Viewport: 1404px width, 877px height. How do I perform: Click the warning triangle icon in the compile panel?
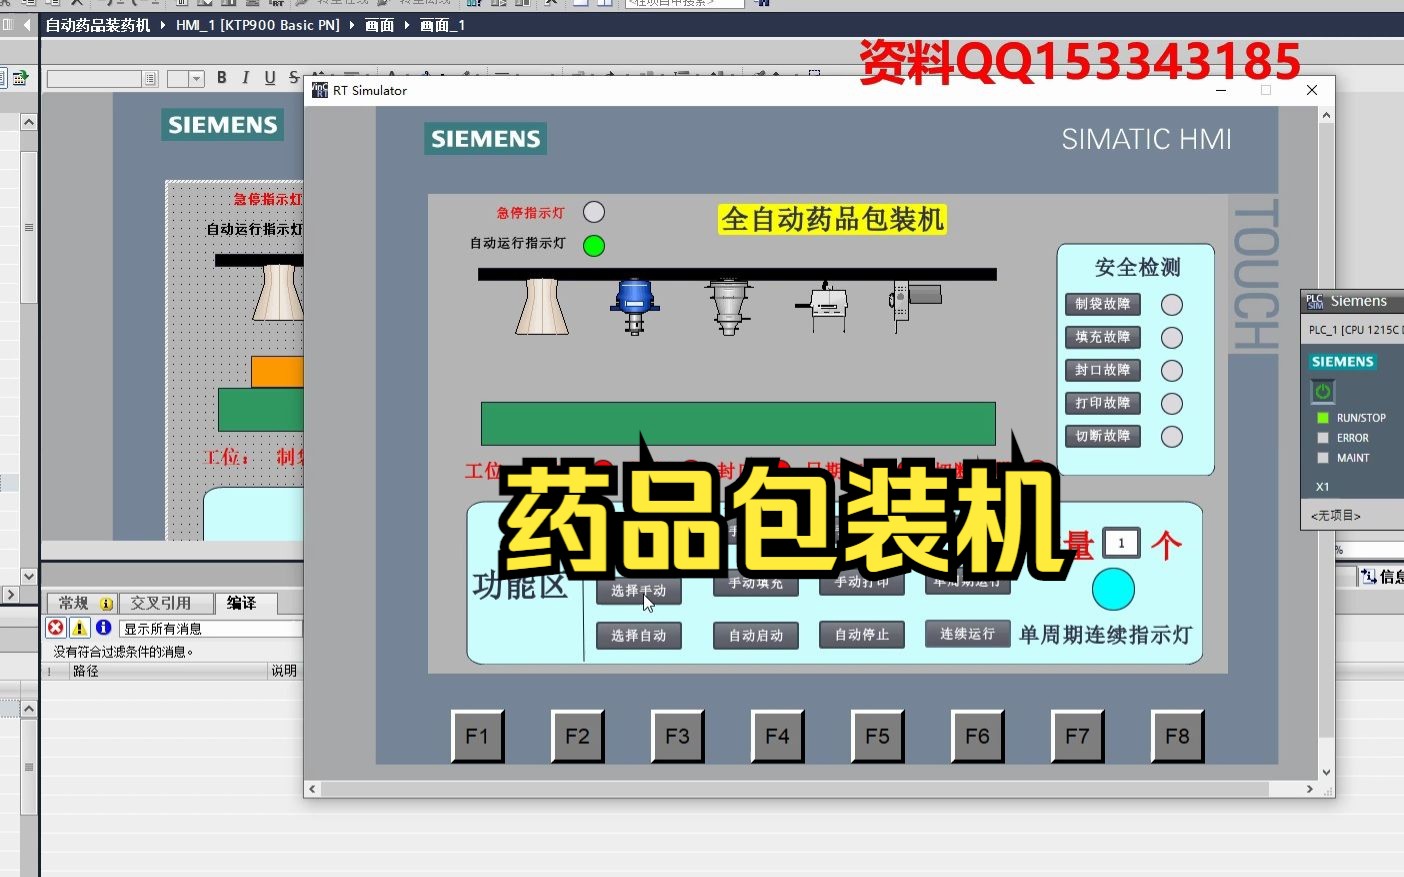click(x=79, y=627)
